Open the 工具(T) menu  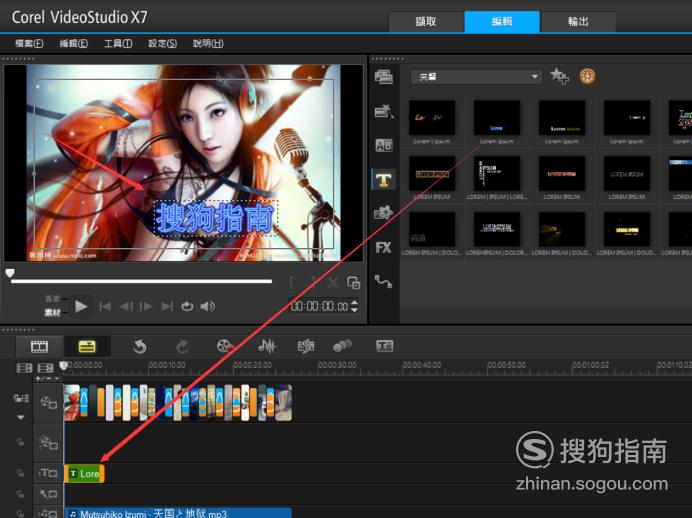tap(118, 43)
